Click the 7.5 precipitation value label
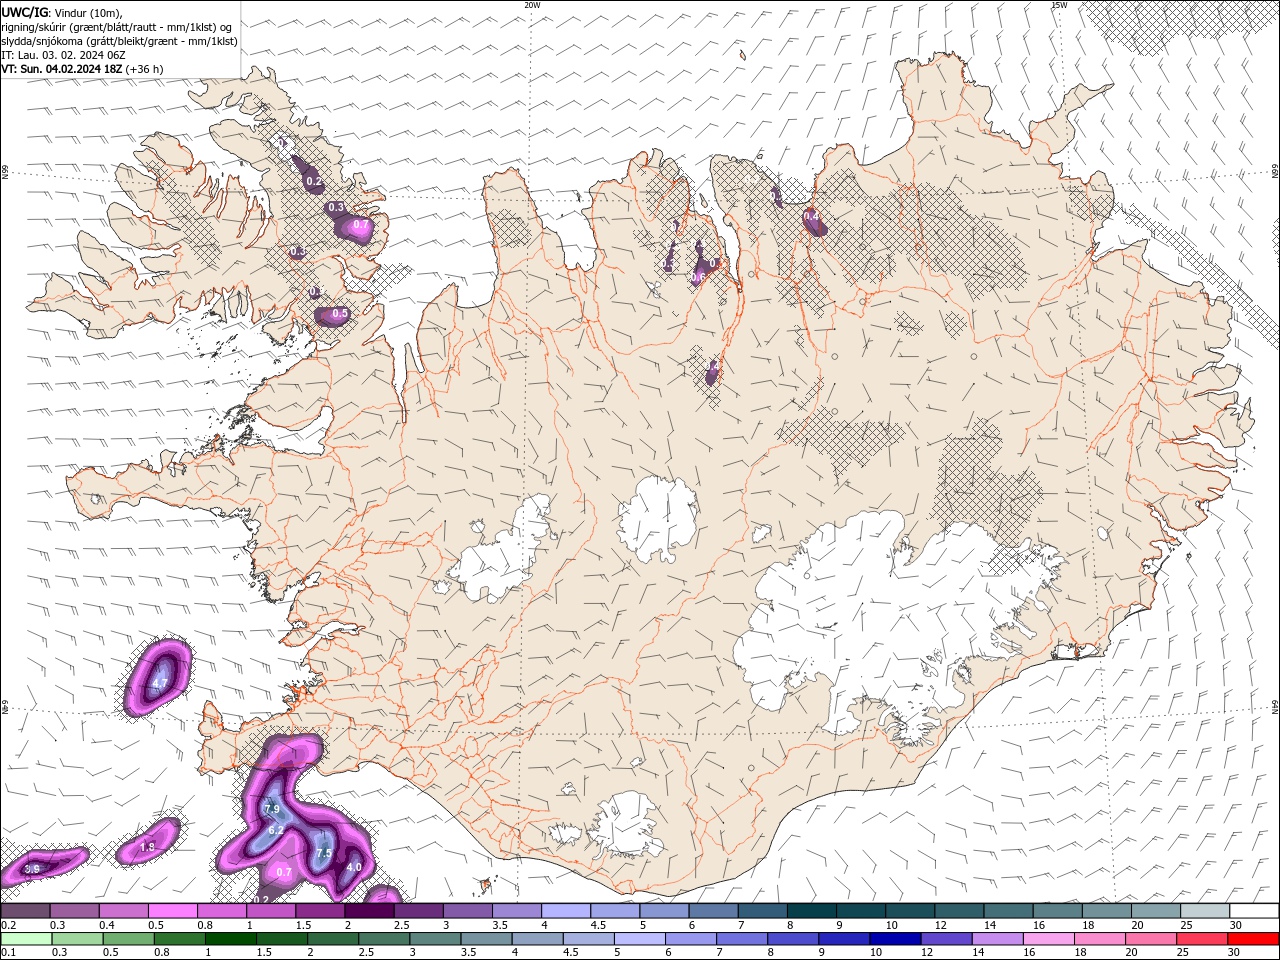This screenshot has width=1280, height=960. click(324, 853)
